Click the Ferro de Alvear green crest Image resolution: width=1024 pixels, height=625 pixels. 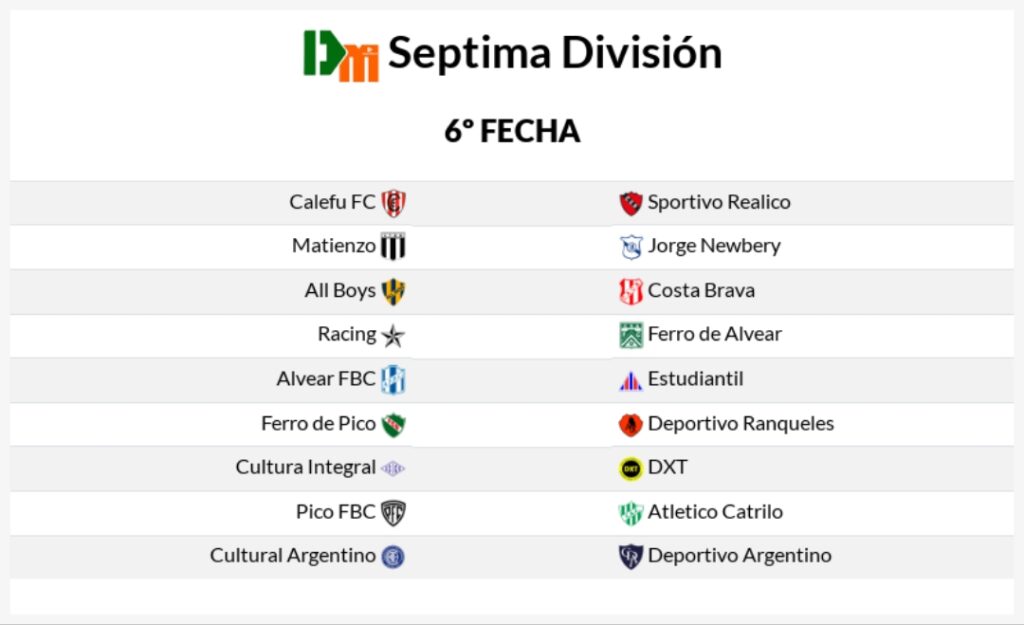[630, 335]
